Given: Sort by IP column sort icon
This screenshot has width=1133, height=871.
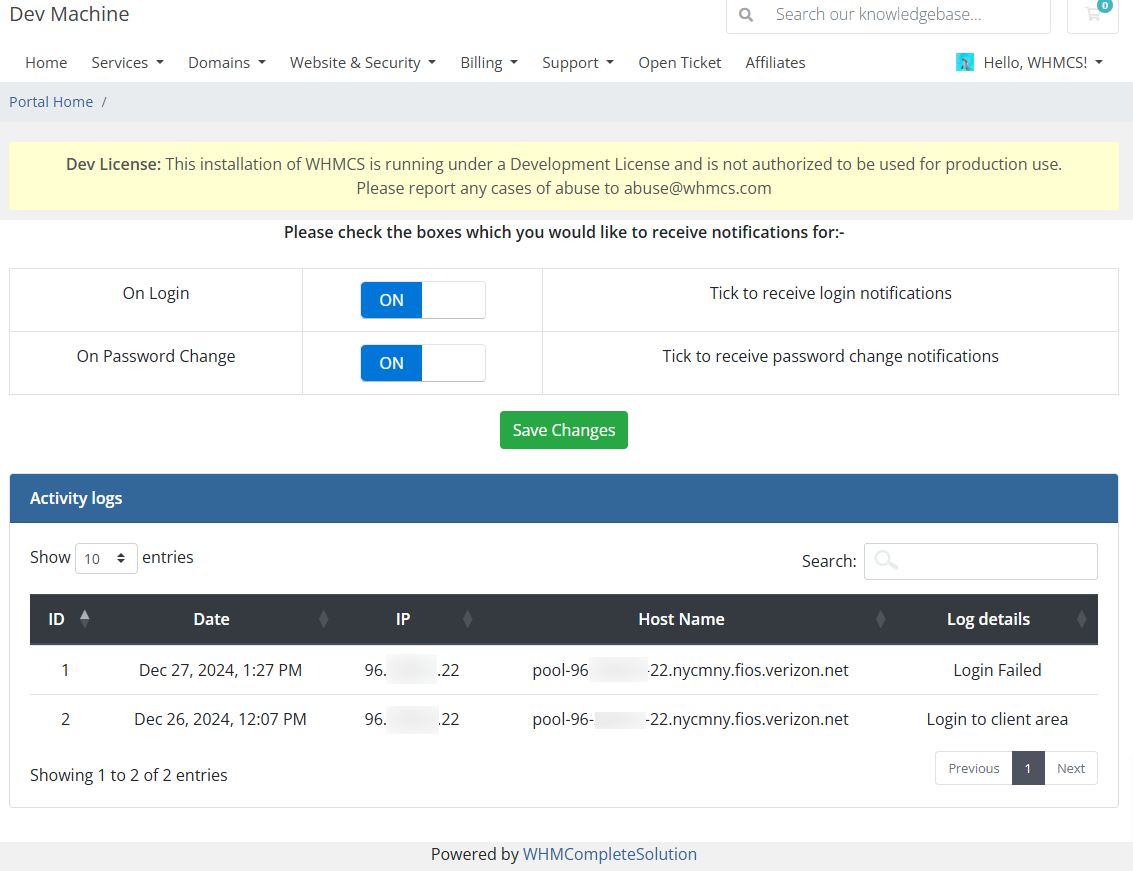Looking at the screenshot, I should point(468,619).
